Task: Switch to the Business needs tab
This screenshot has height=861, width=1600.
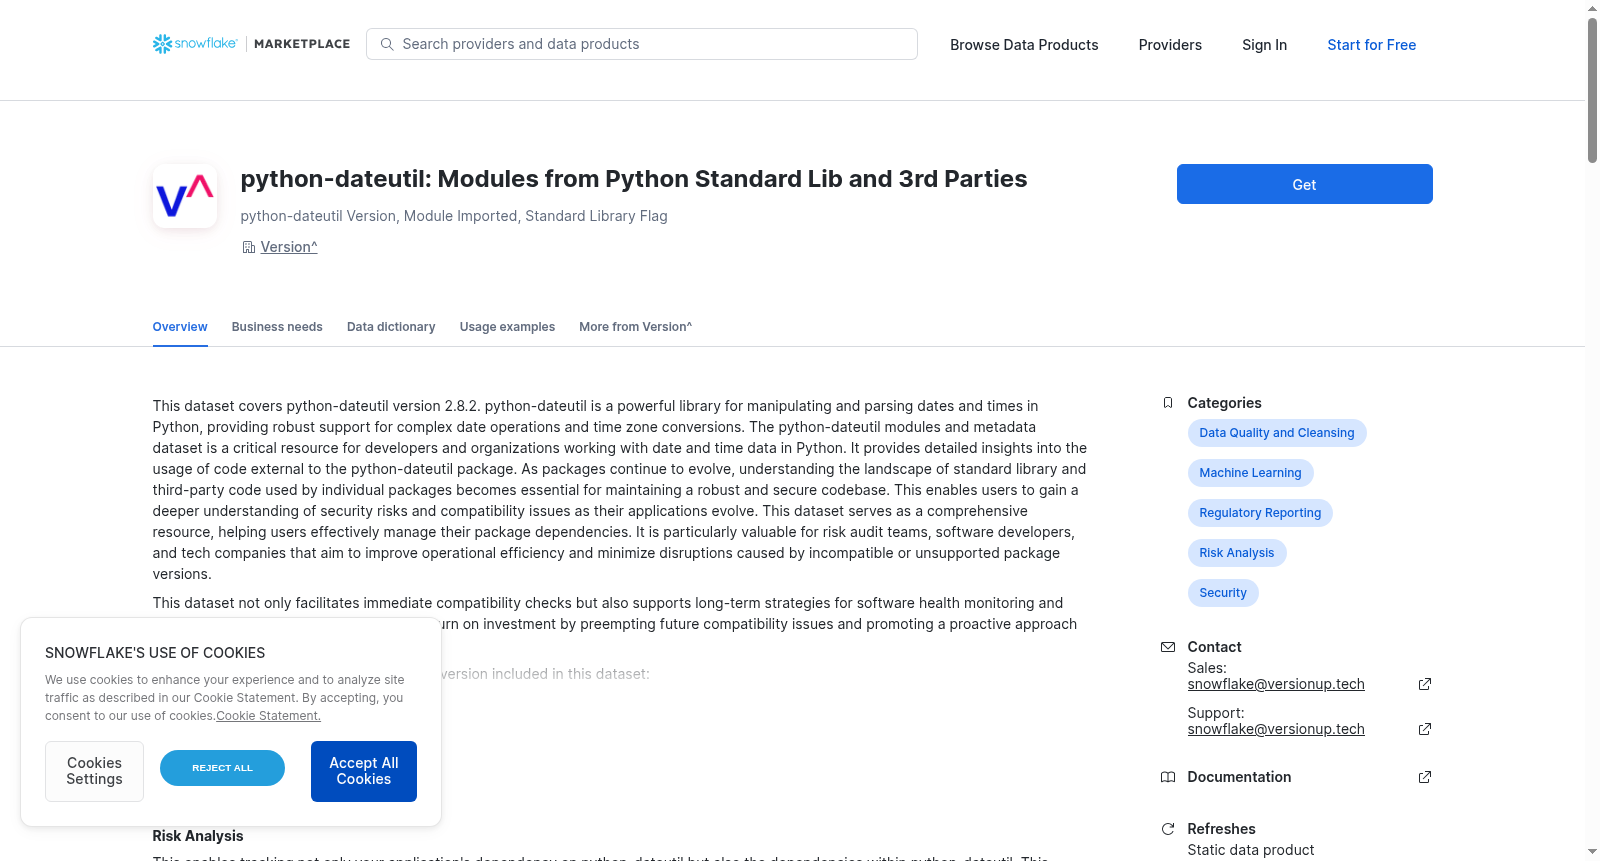Action: point(277,327)
